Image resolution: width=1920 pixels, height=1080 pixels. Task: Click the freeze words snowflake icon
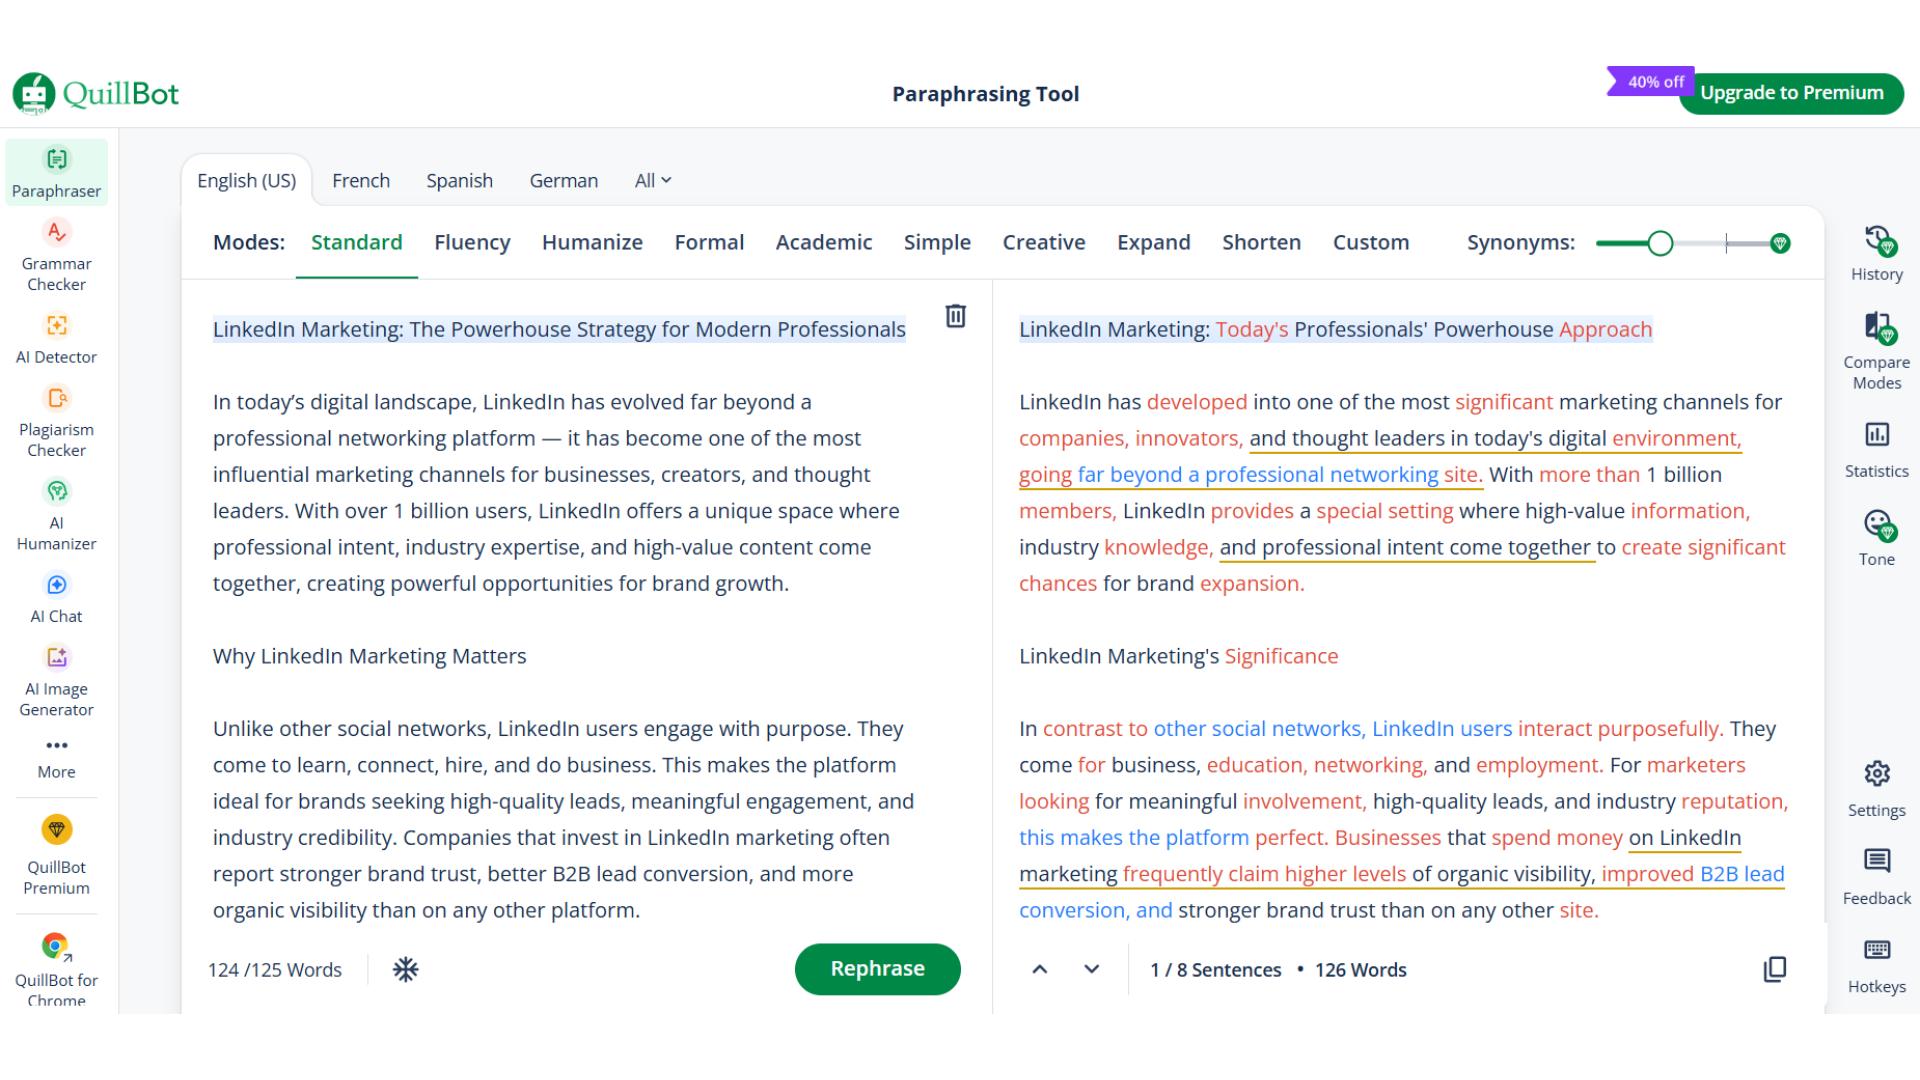[405, 969]
